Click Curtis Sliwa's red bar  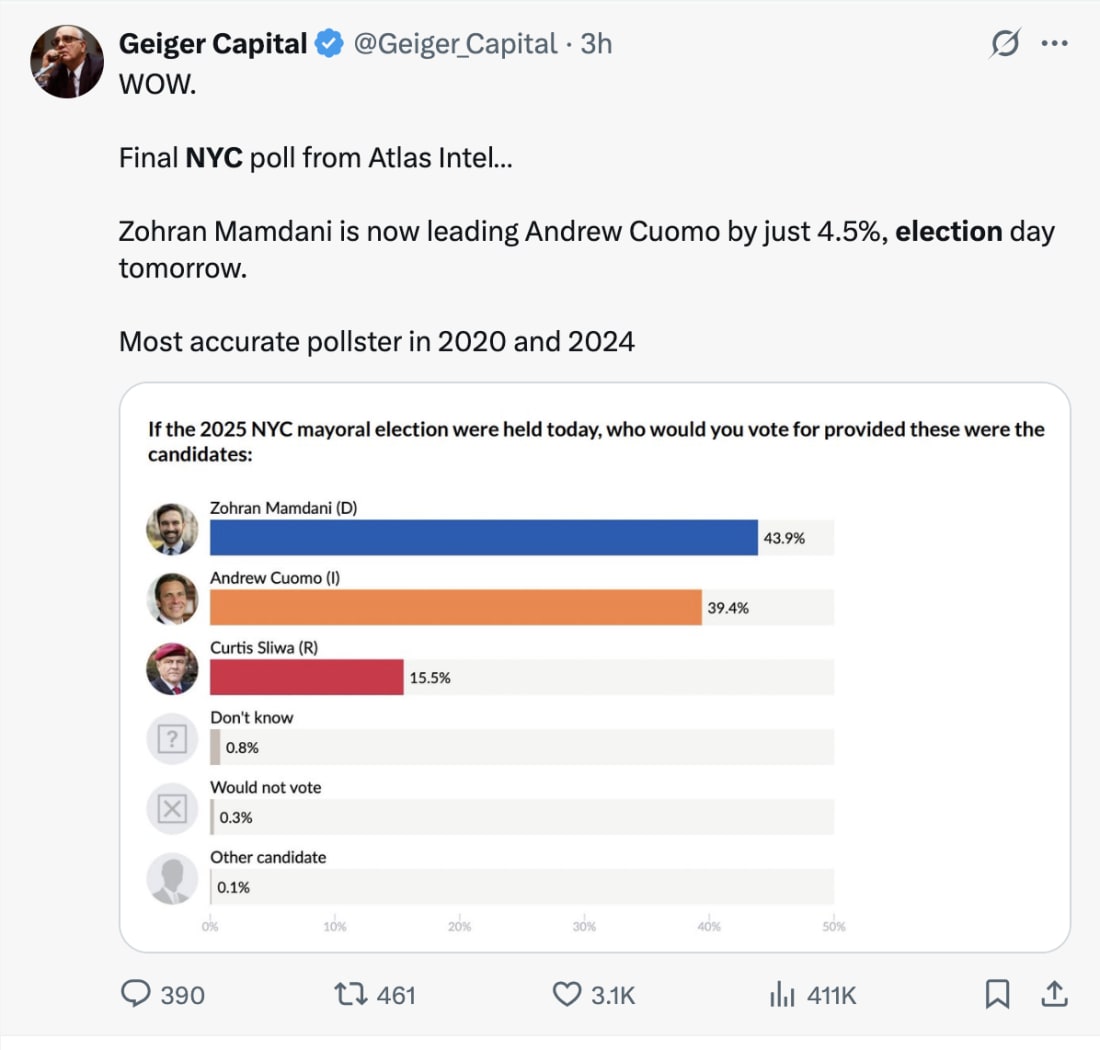pos(306,677)
